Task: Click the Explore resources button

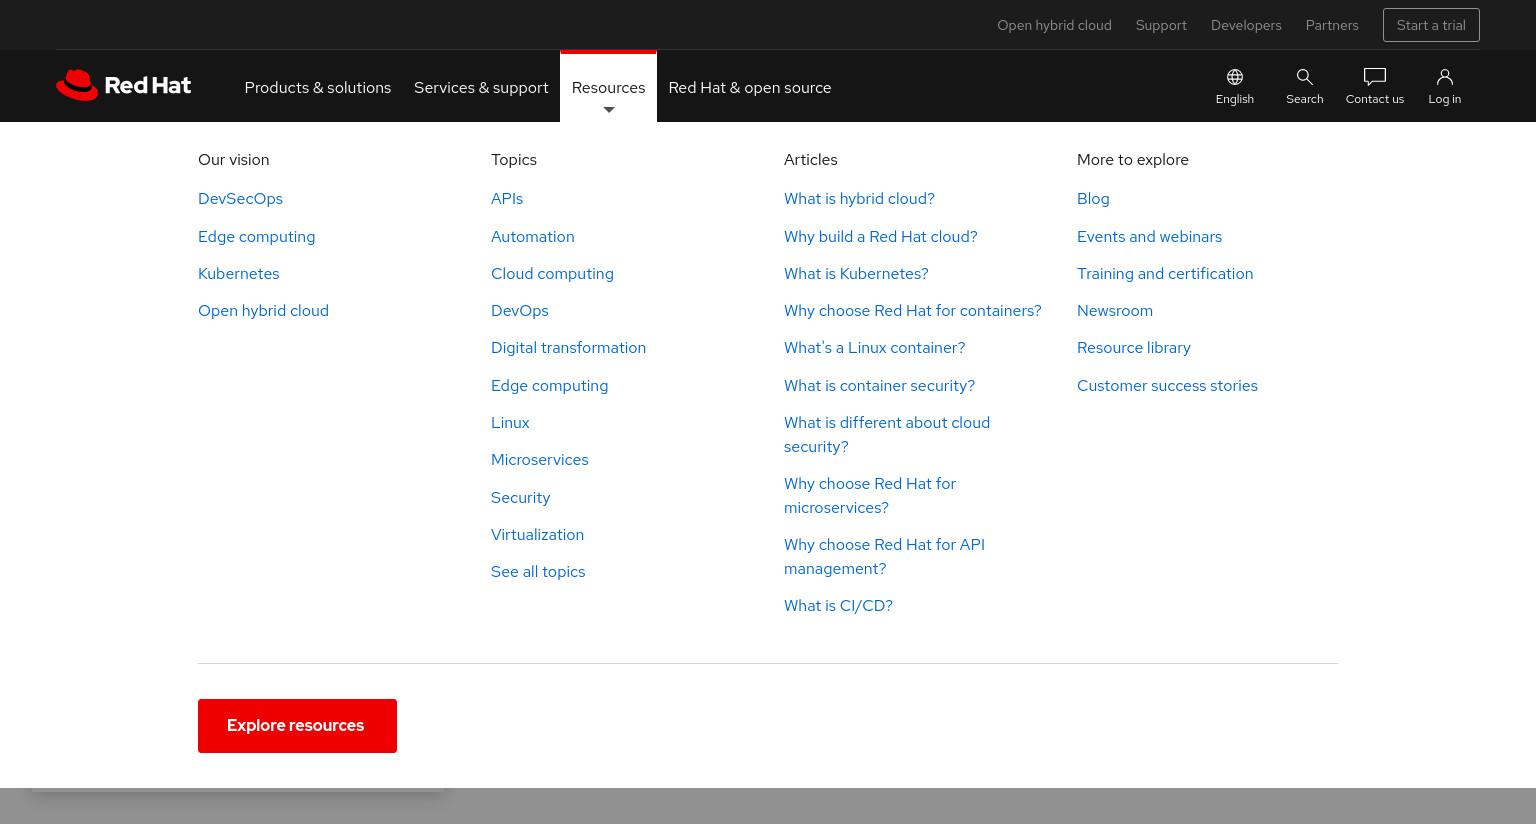Action: click(297, 726)
